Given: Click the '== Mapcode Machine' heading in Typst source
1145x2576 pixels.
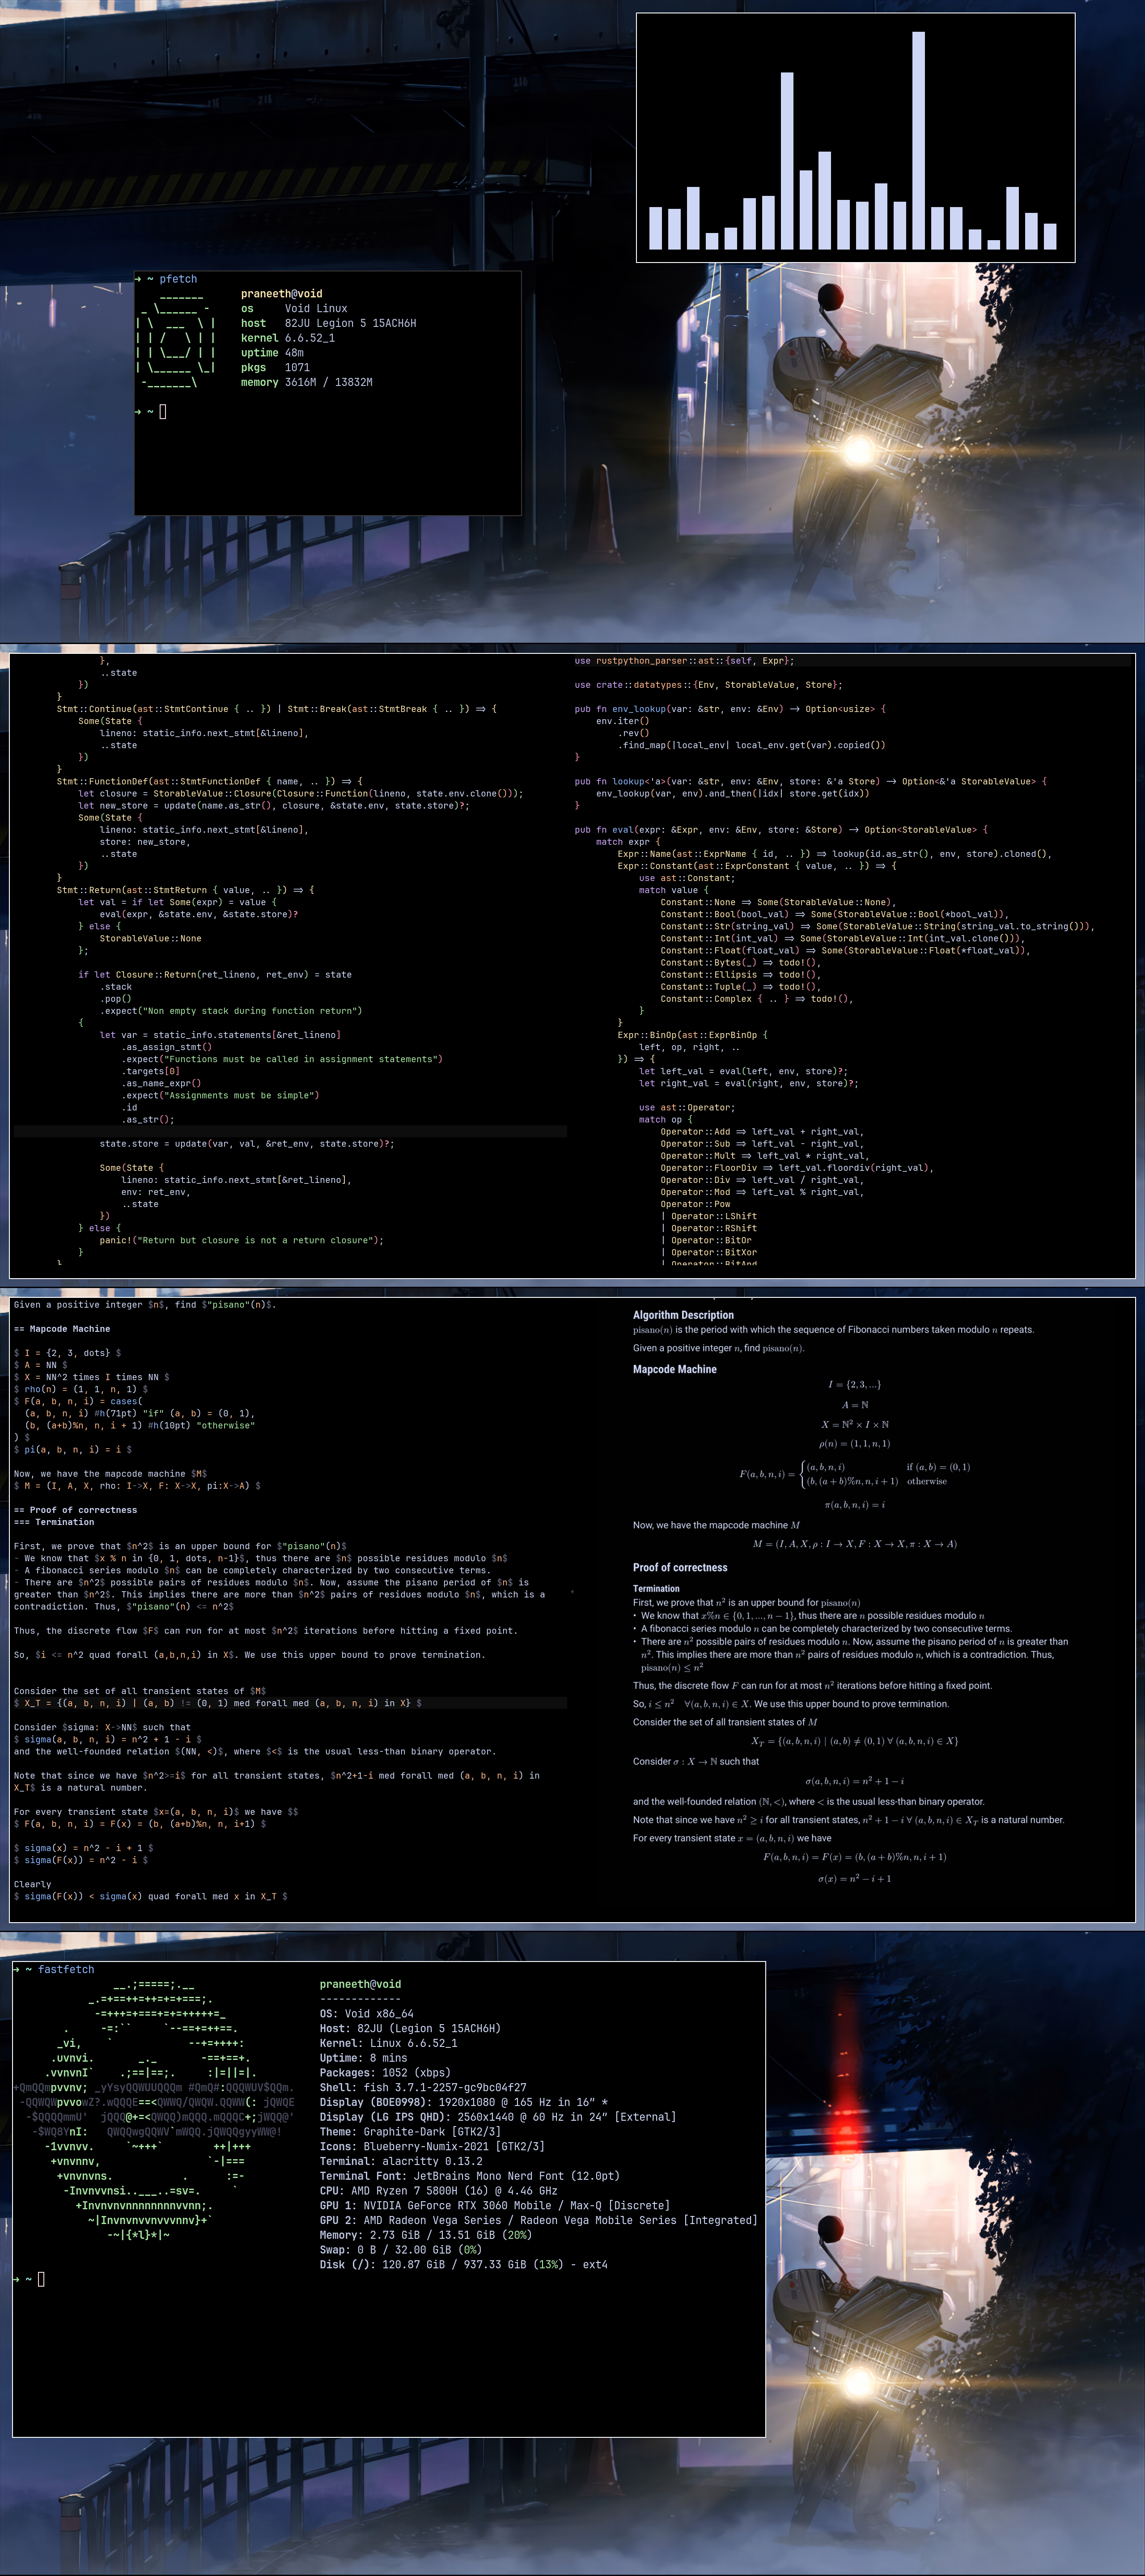Looking at the screenshot, I should (x=62, y=1329).
